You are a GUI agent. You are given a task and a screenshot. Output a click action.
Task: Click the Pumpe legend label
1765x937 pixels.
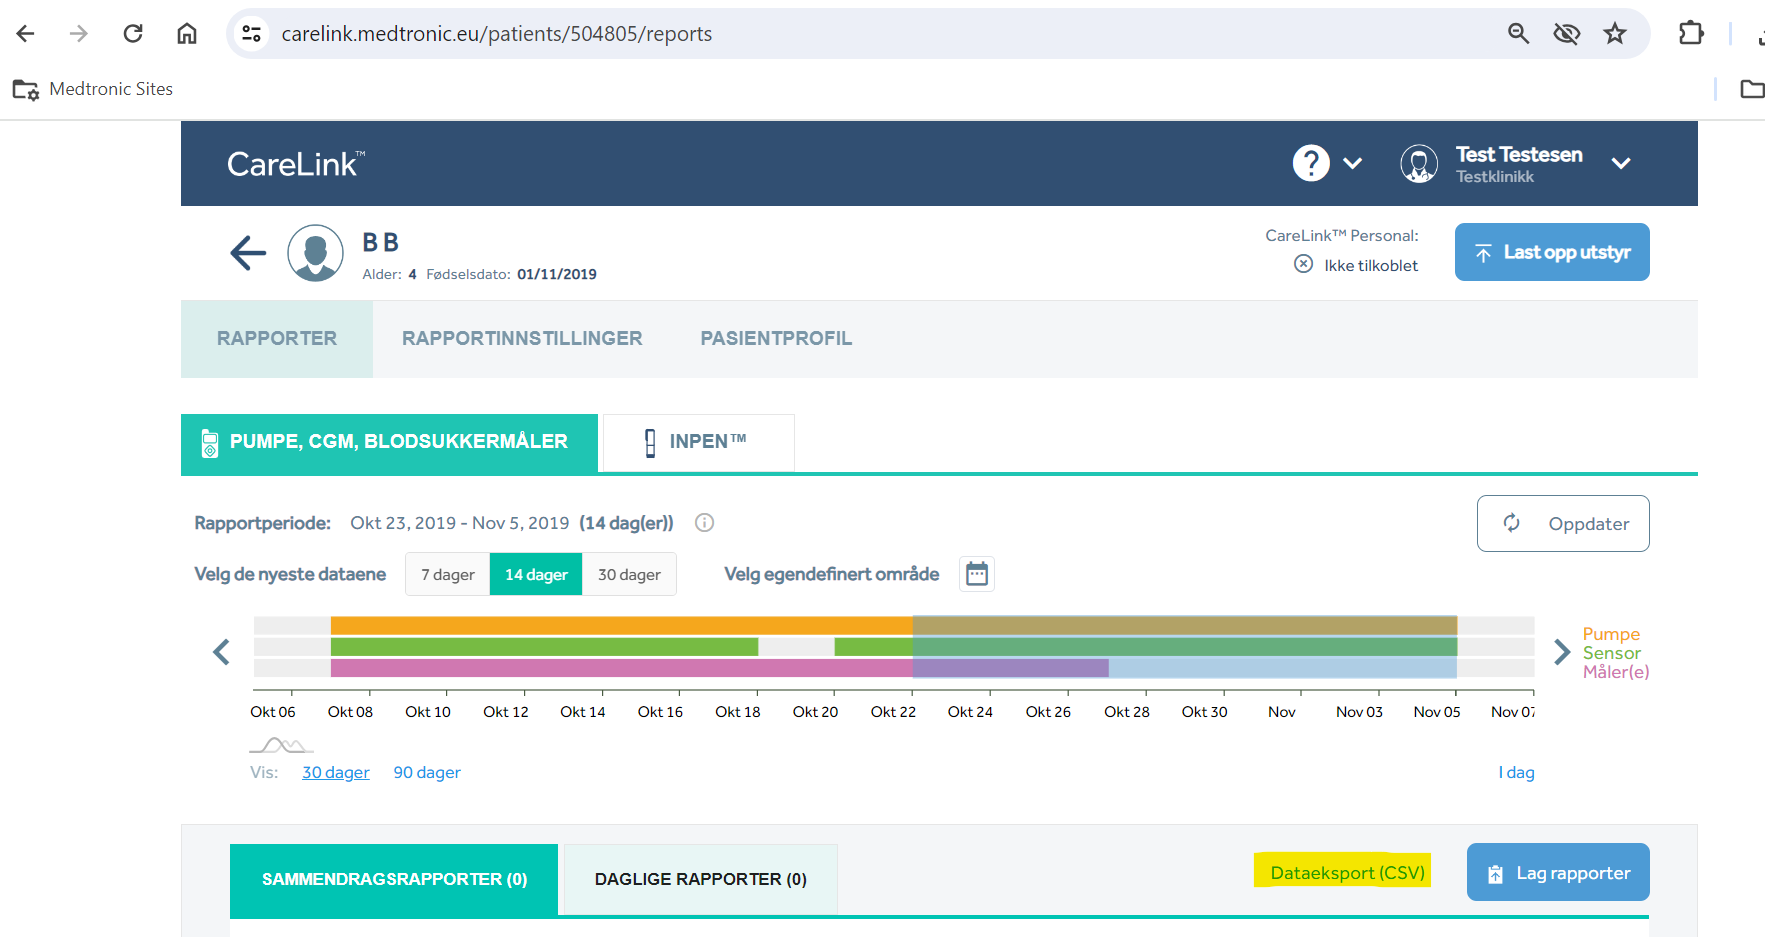coord(1611,634)
